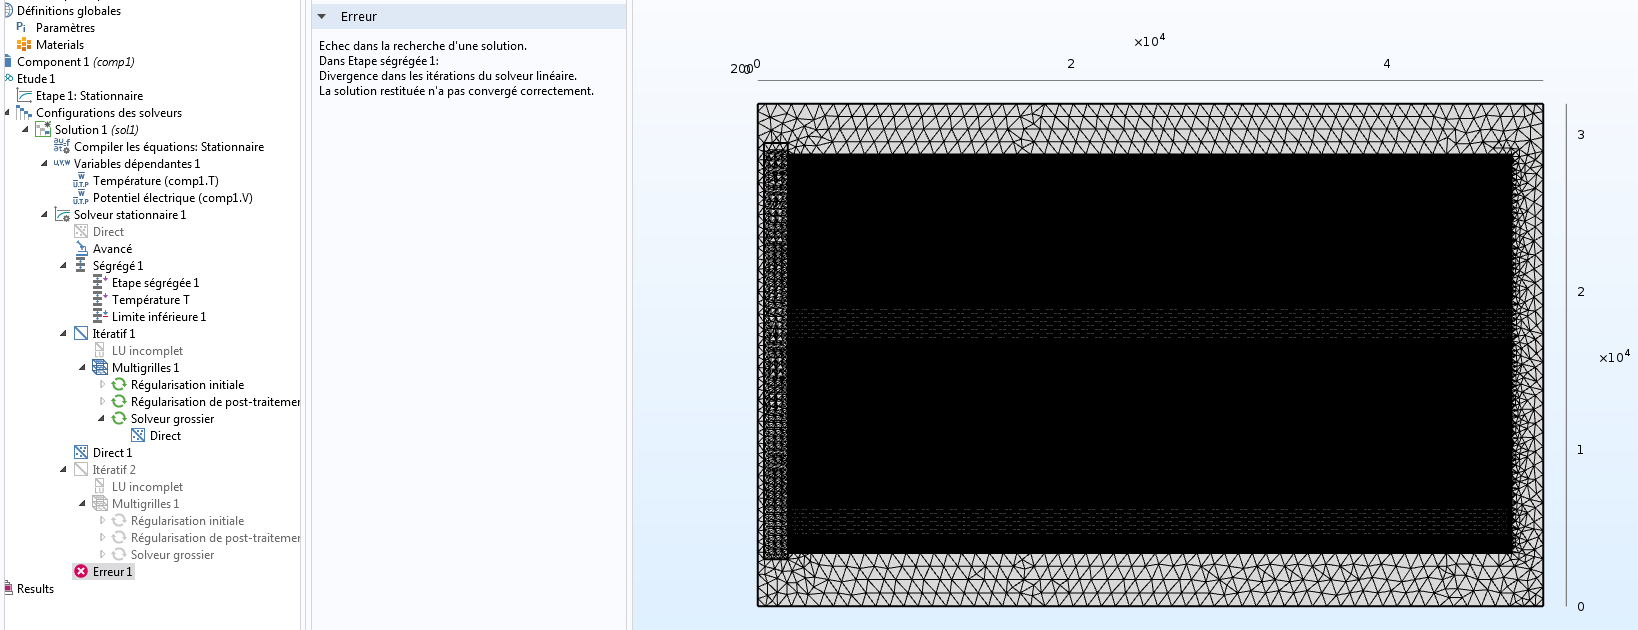
Task: Collapse the Erreur section header arrow
Action: pyautogui.click(x=322, y=17)
